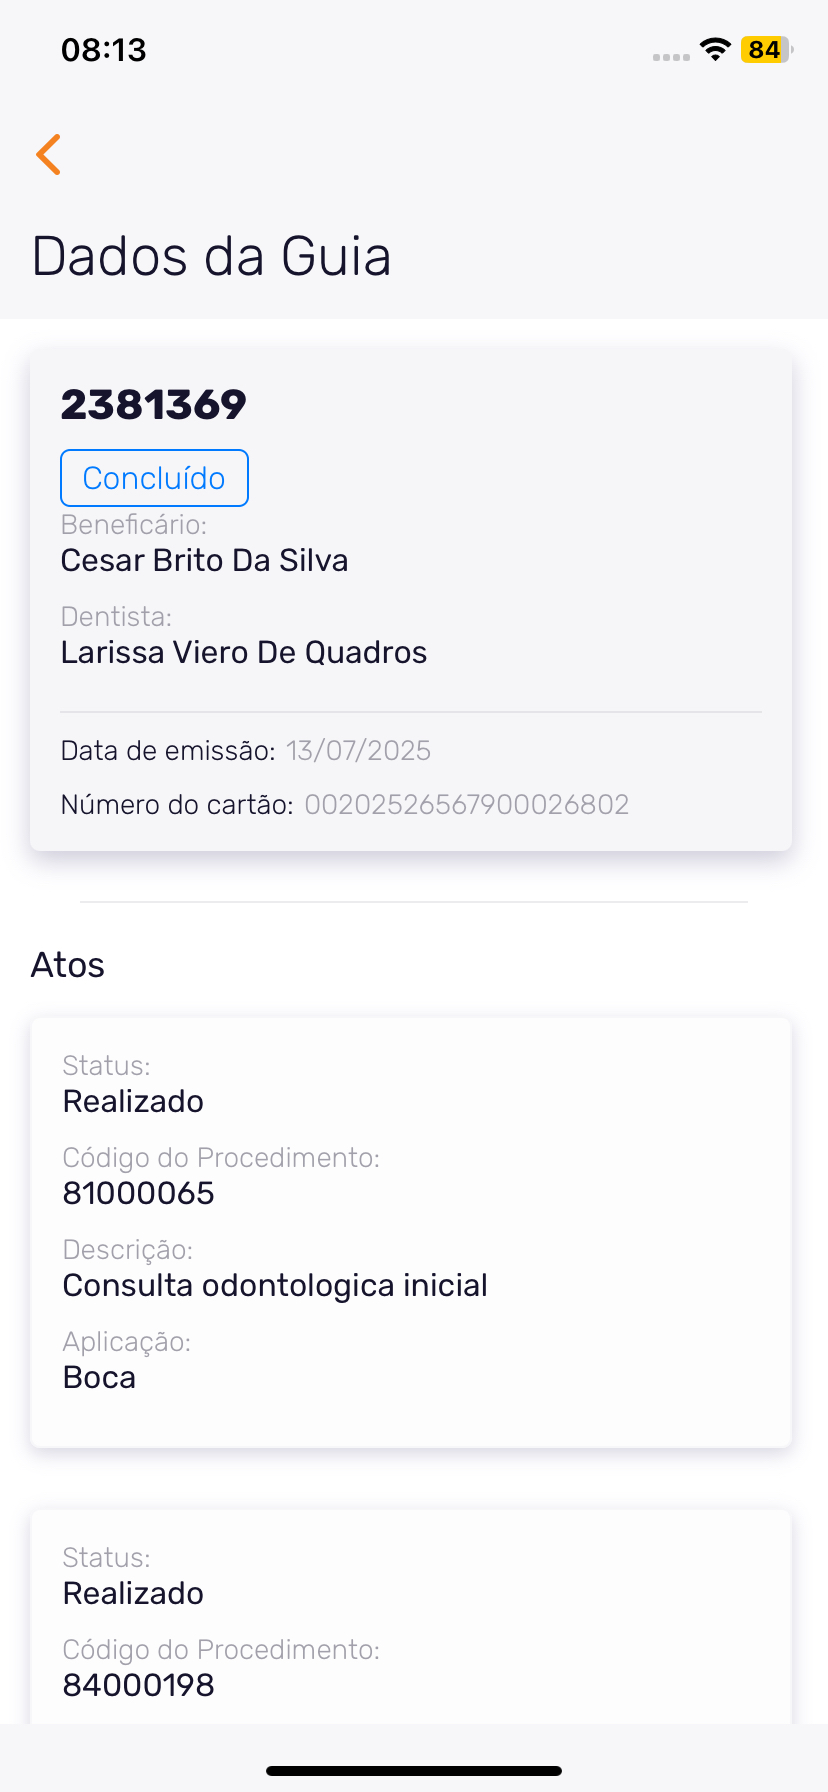Click the Concluído status badge
The width and height of the screenshot is (828, 1792).
(154, 478)
